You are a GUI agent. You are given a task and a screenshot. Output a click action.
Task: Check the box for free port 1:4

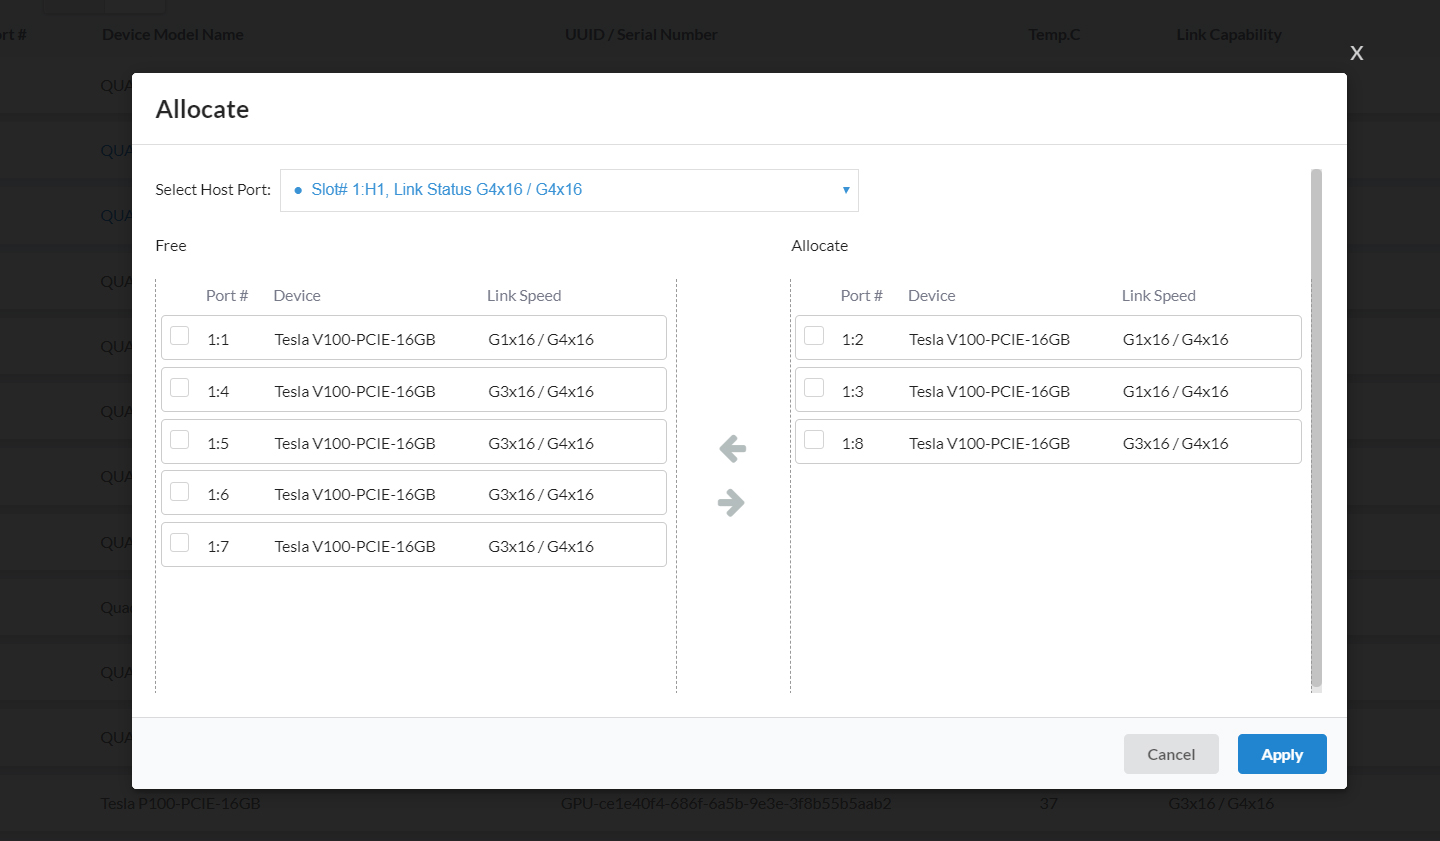(x=180, y=388)
